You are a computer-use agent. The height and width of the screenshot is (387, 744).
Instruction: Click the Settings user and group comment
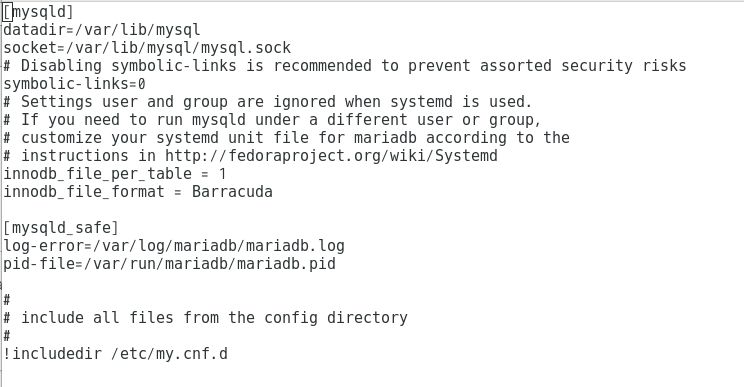point(268,102)
